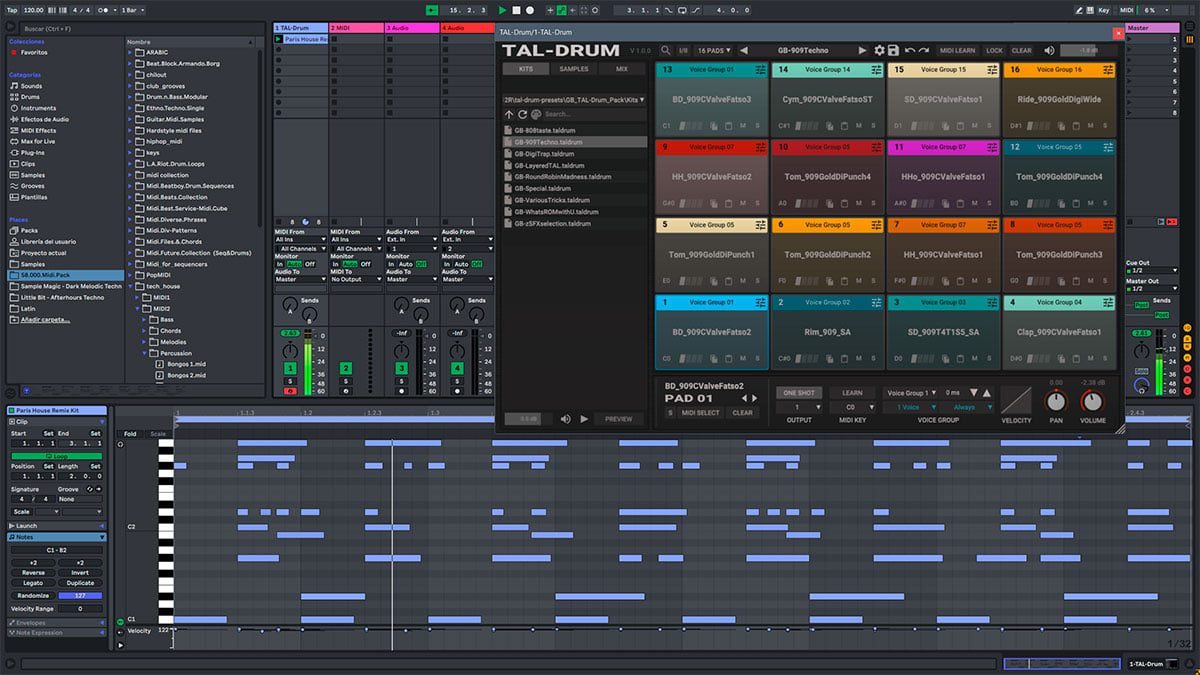
Task: Open the OUTPUT number dropdown
Action: click(798, 407)
